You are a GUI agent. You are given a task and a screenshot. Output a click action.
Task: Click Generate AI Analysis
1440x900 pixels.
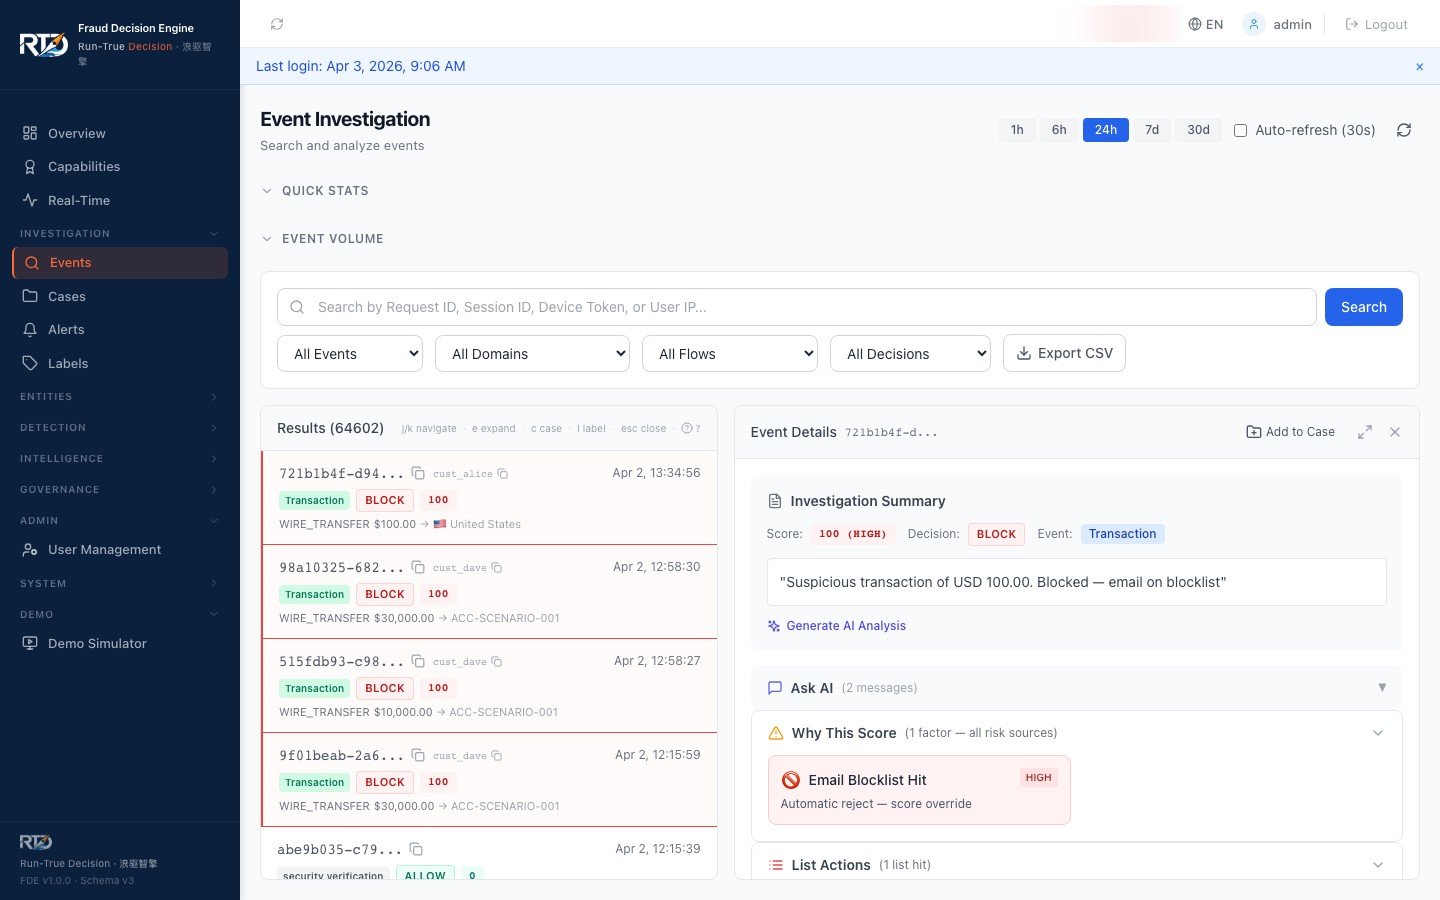pos(846,625)
